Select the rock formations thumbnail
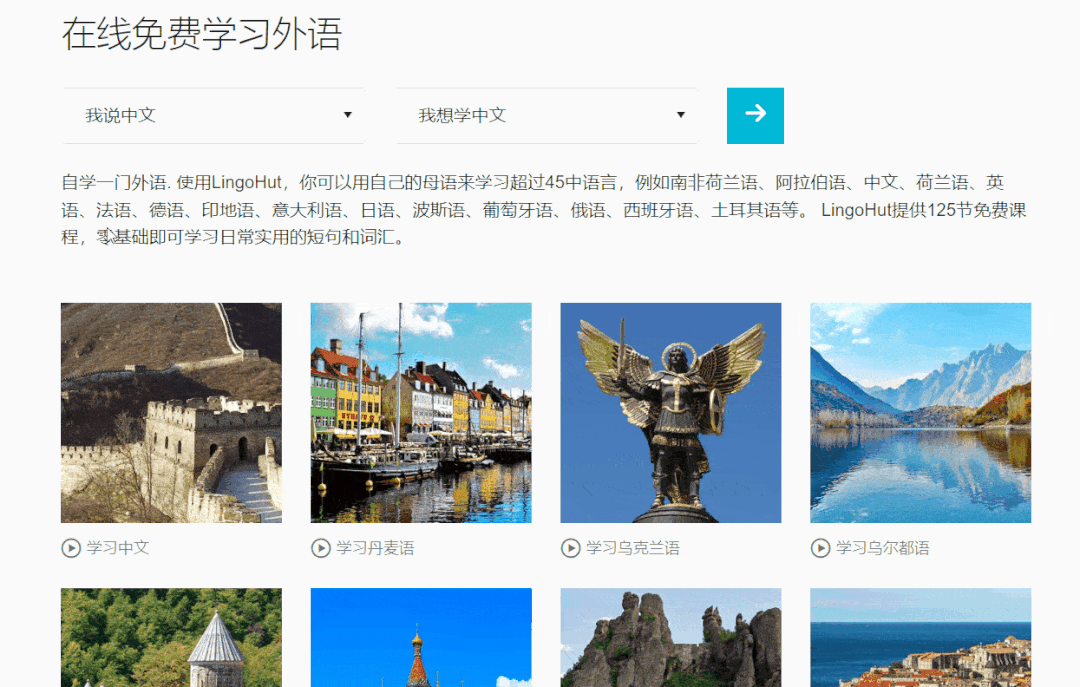This screenshot has height=687, width=1080. click(671, 637)
